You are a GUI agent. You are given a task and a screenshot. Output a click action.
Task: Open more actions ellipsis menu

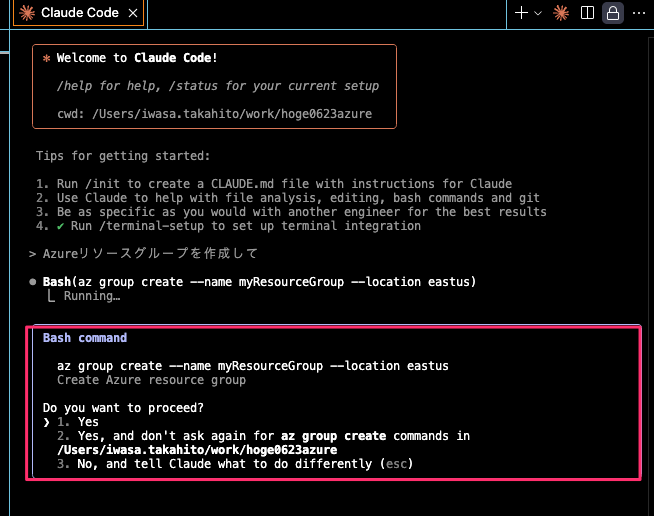[639, 13]
